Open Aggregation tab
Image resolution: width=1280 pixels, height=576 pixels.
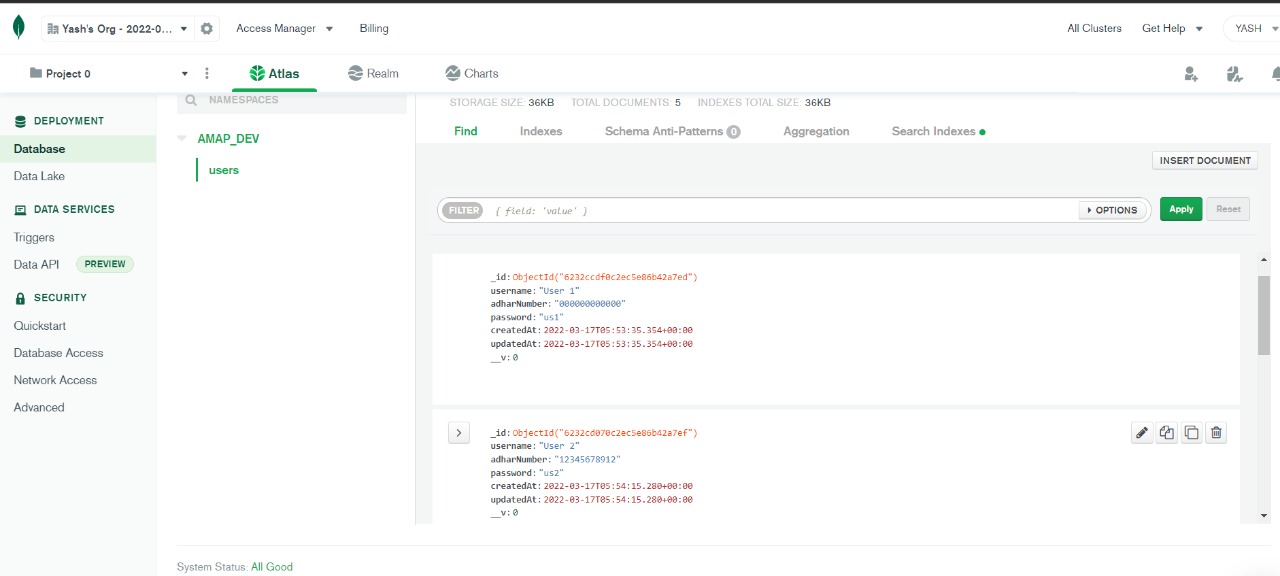click(816, 132)
